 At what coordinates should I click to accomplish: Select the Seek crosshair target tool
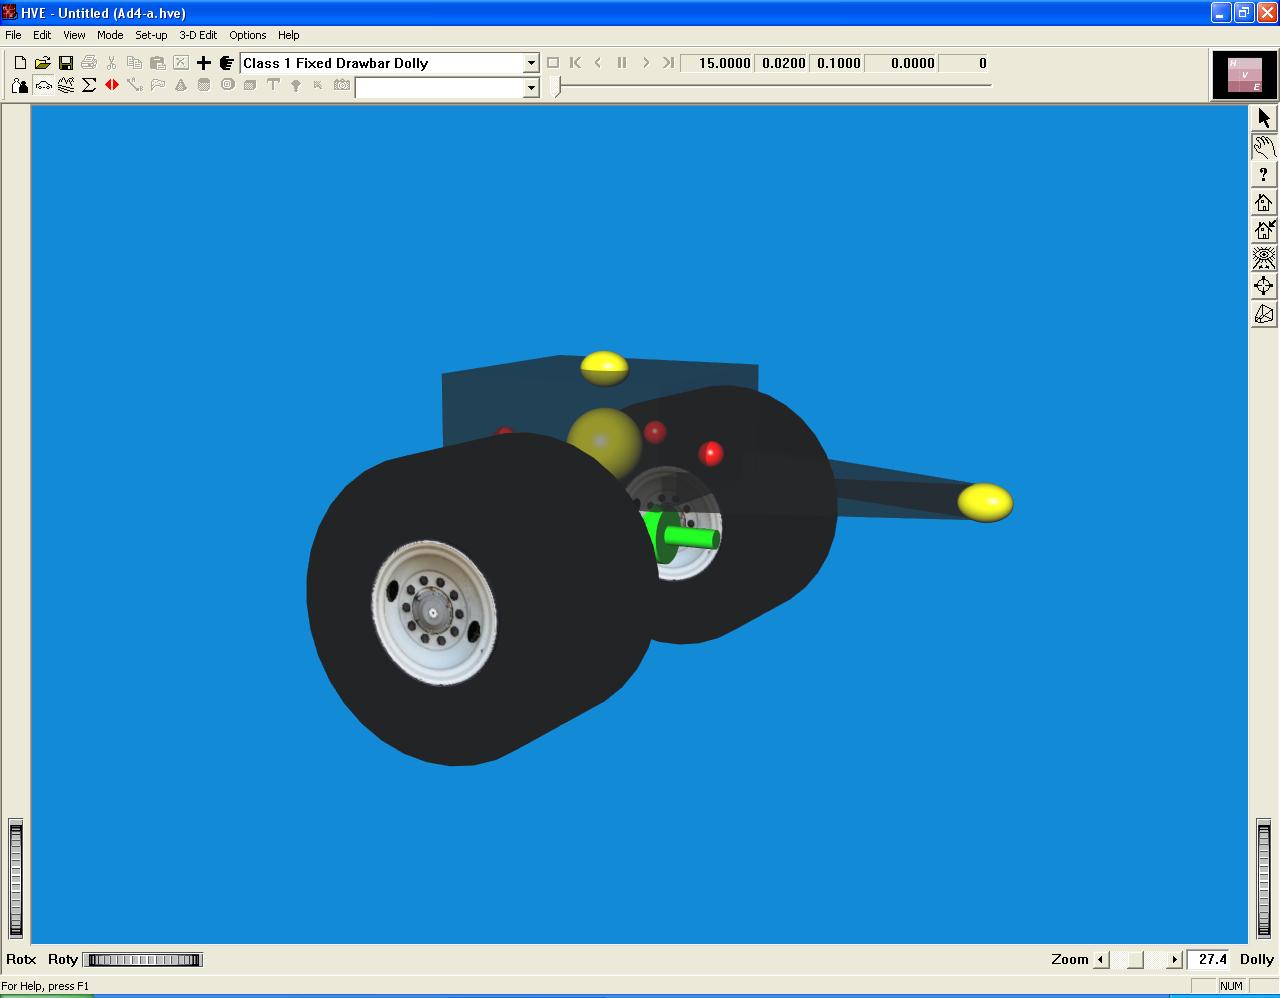point(1264,286)
